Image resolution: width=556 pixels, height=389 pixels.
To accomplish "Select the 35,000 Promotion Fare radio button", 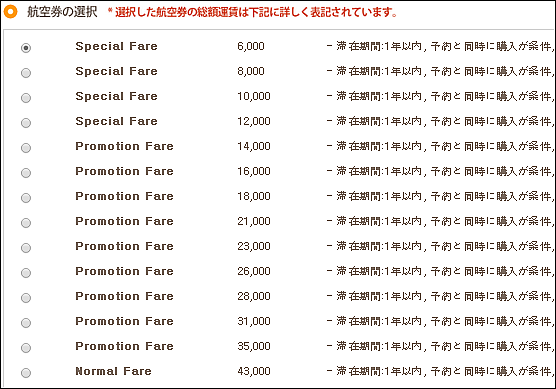I will pos(26,348).
